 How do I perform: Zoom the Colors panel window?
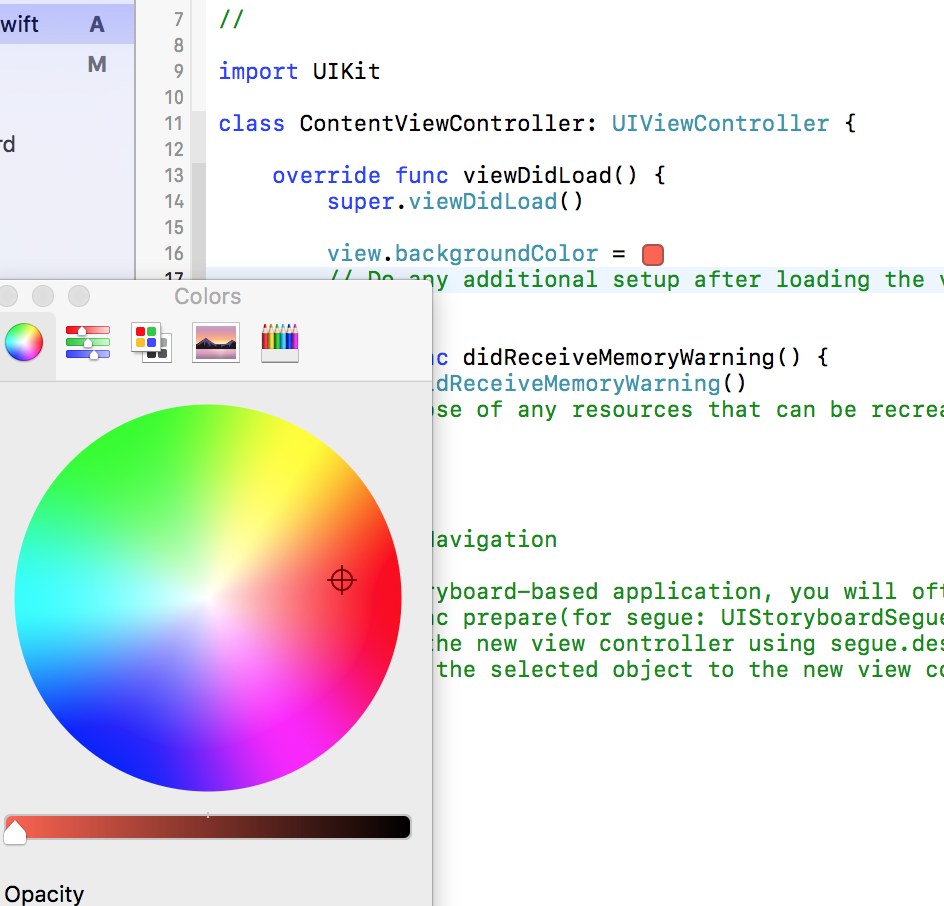[x=79, y=296]
